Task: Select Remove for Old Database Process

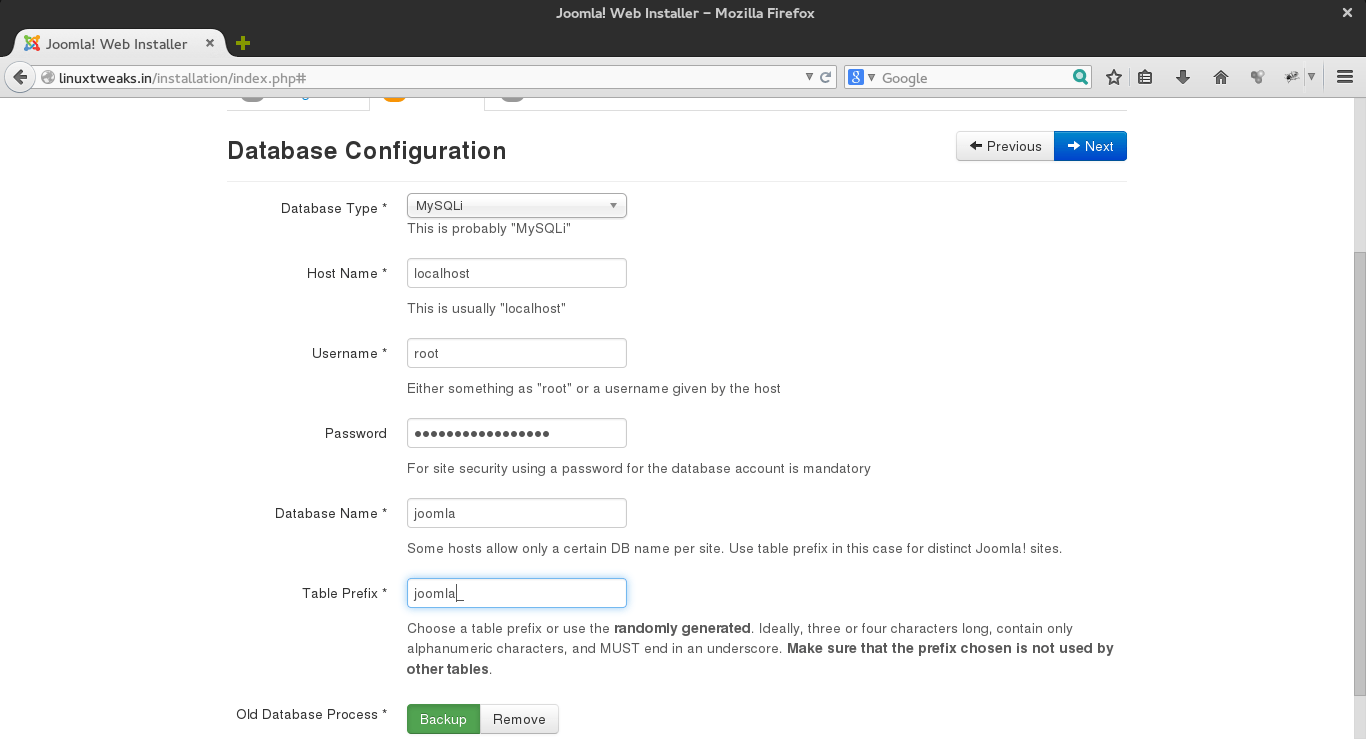Action: [519, 719]
